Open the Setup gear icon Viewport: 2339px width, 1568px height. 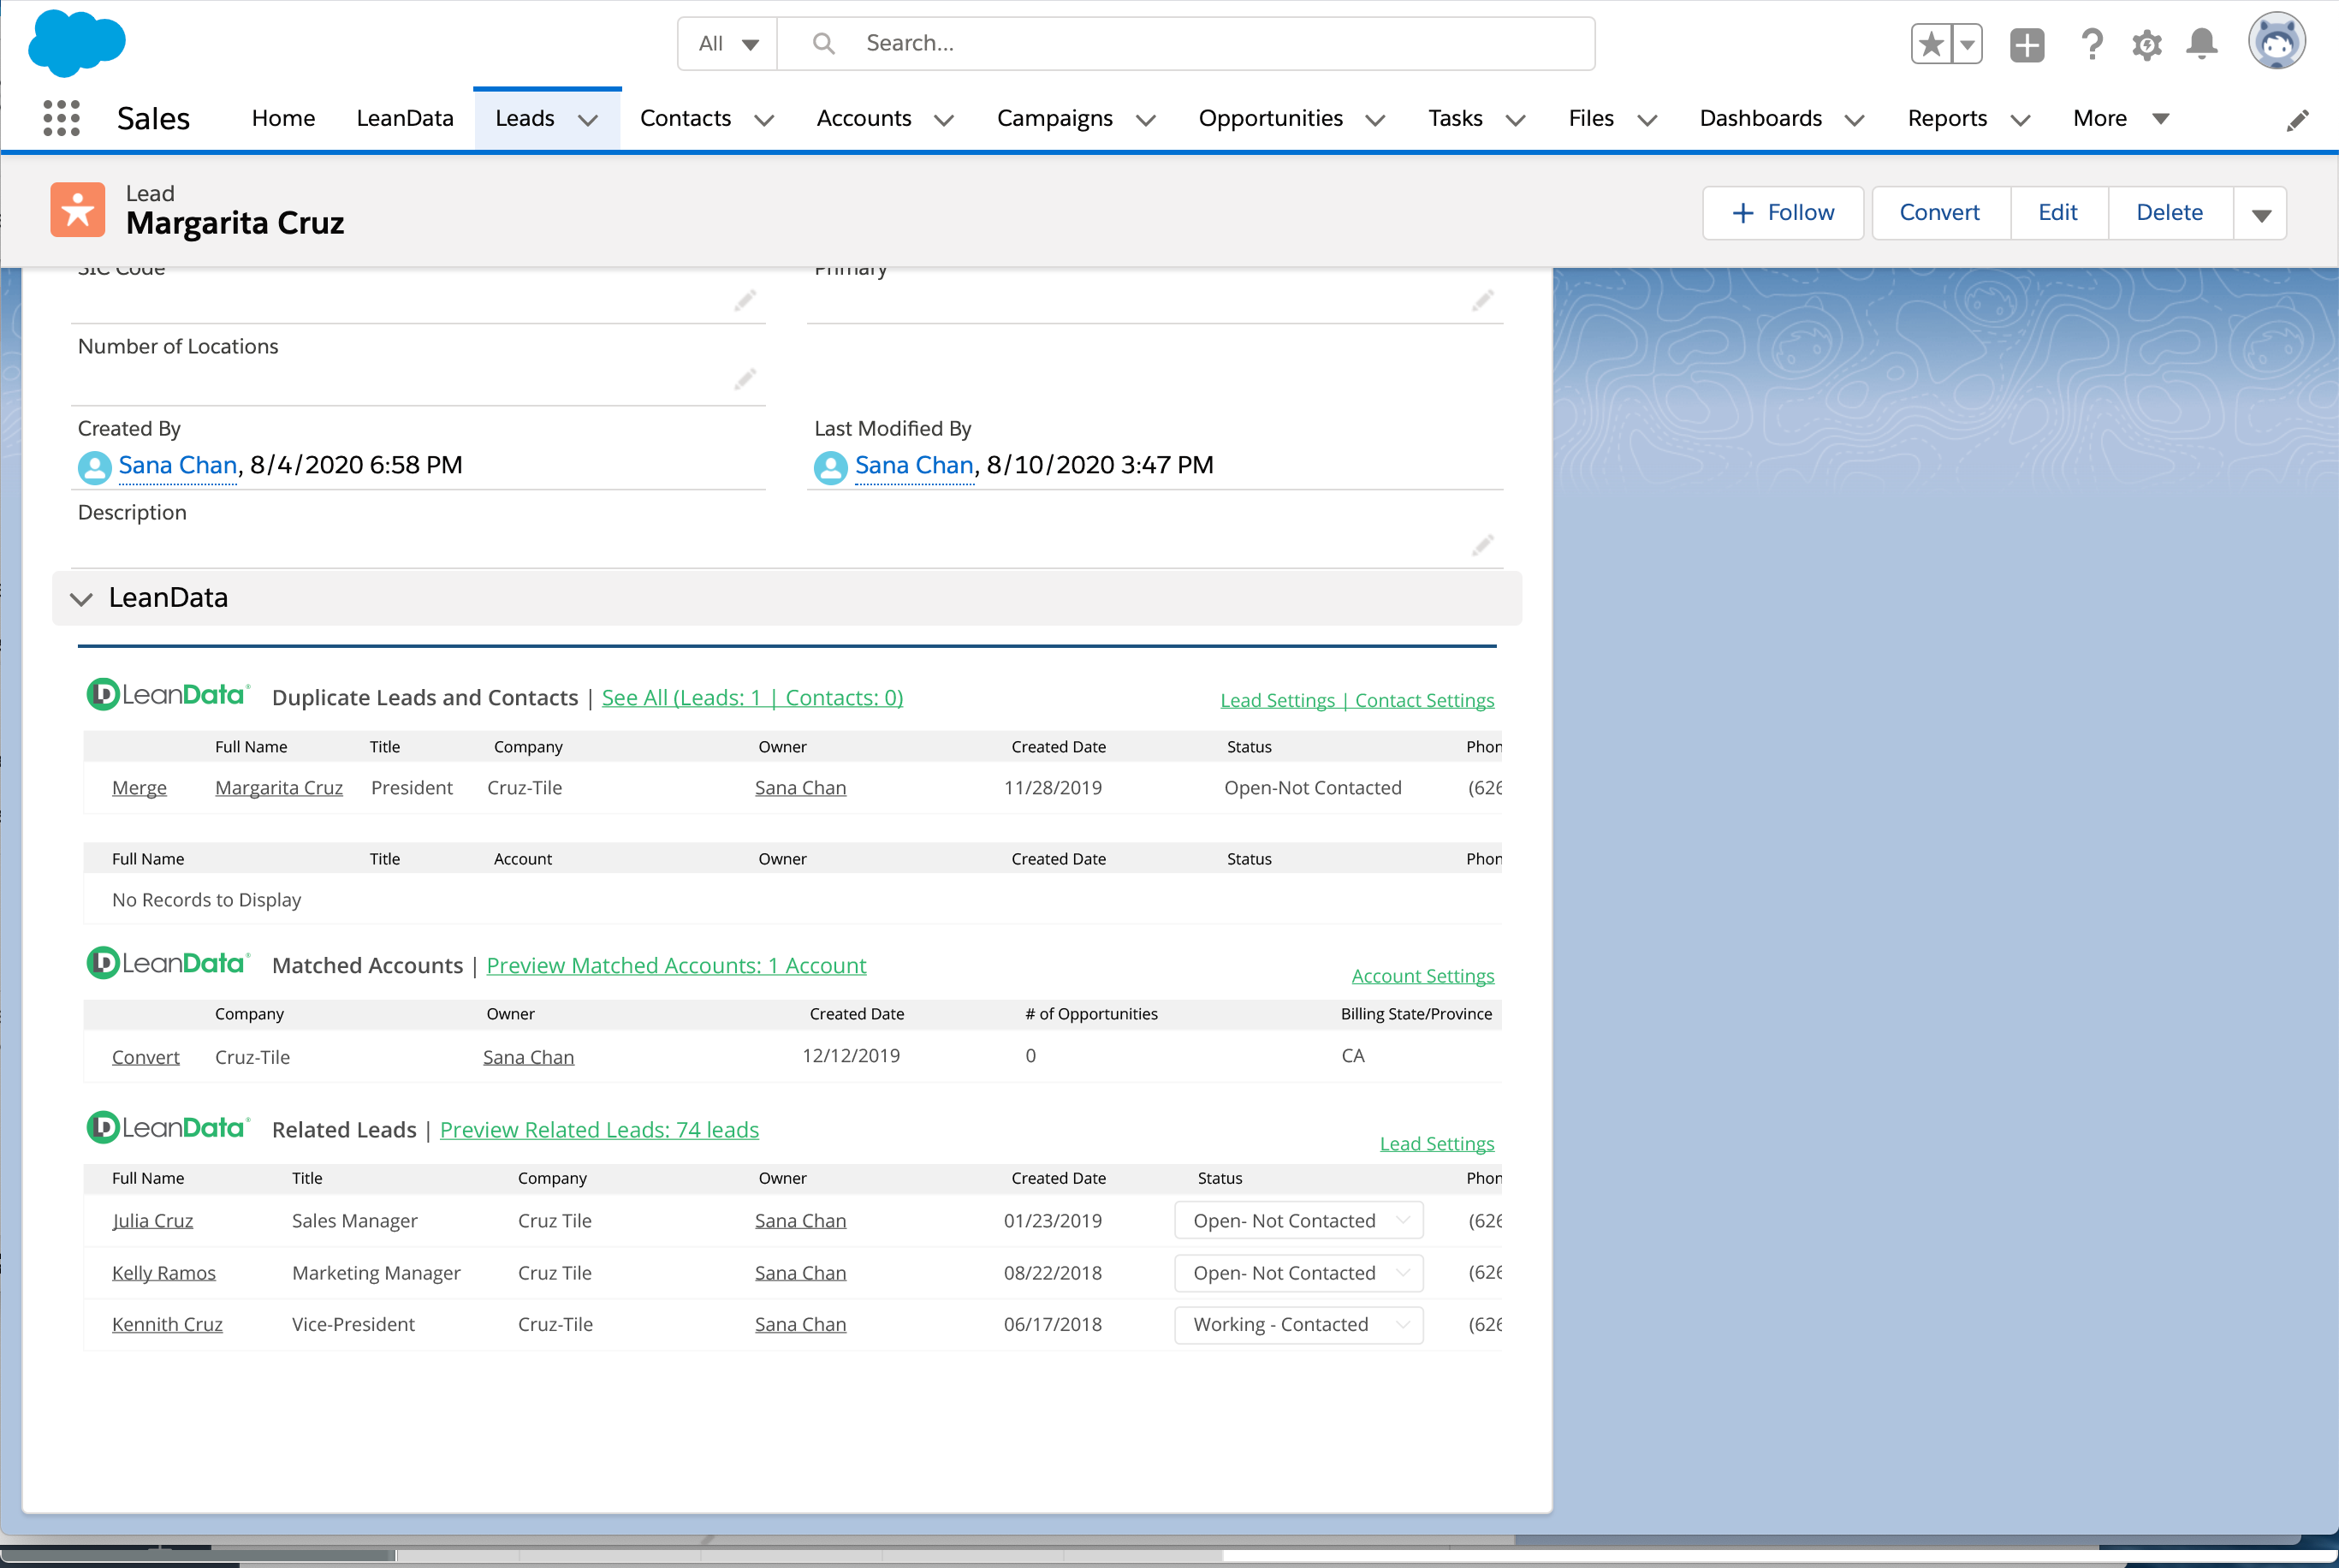[2147, 44]
